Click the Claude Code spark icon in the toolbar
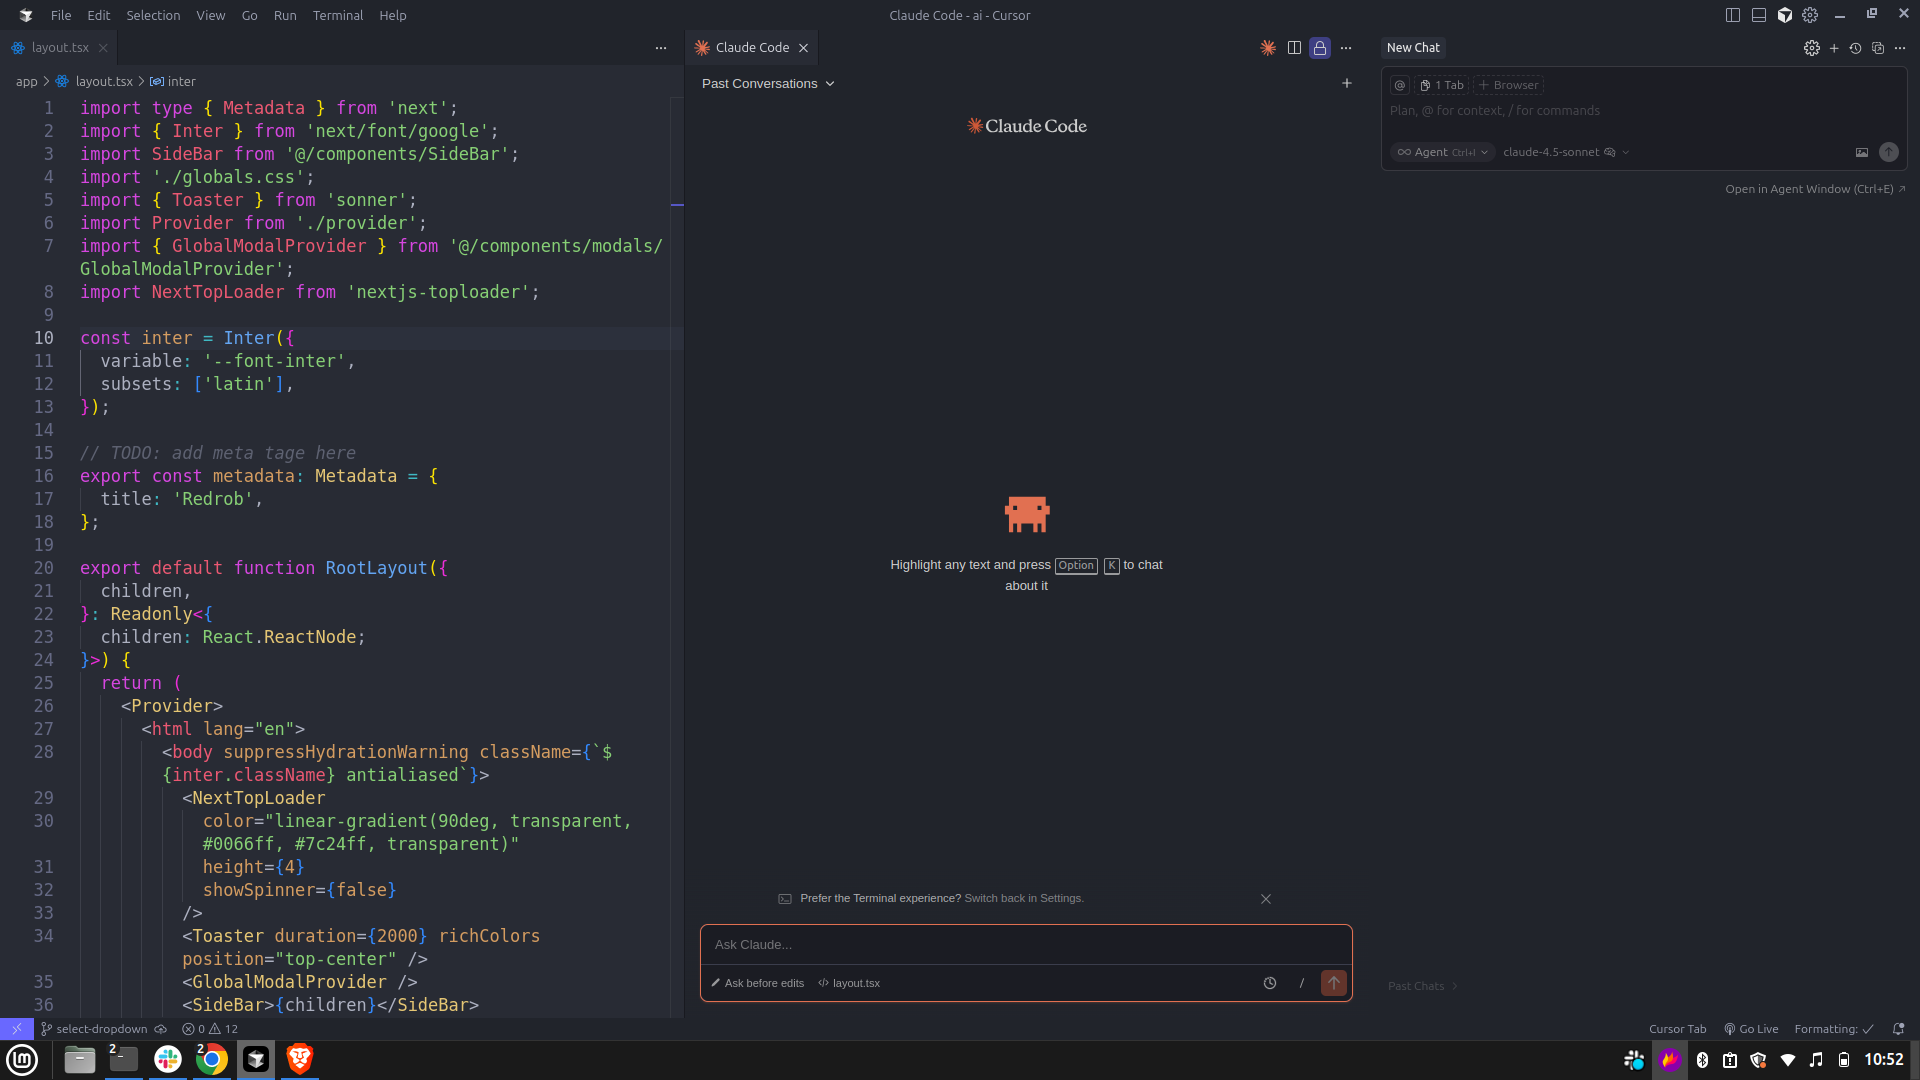 1268,47
